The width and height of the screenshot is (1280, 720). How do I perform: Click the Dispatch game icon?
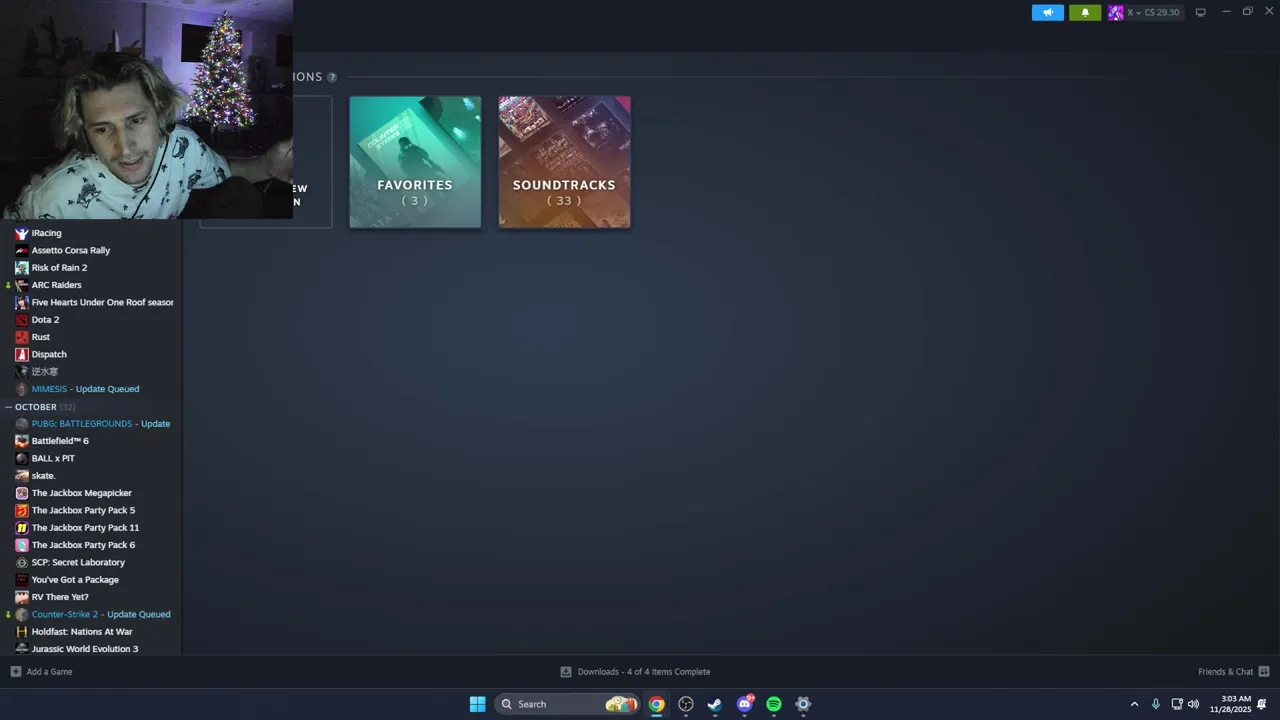(22, 354)
